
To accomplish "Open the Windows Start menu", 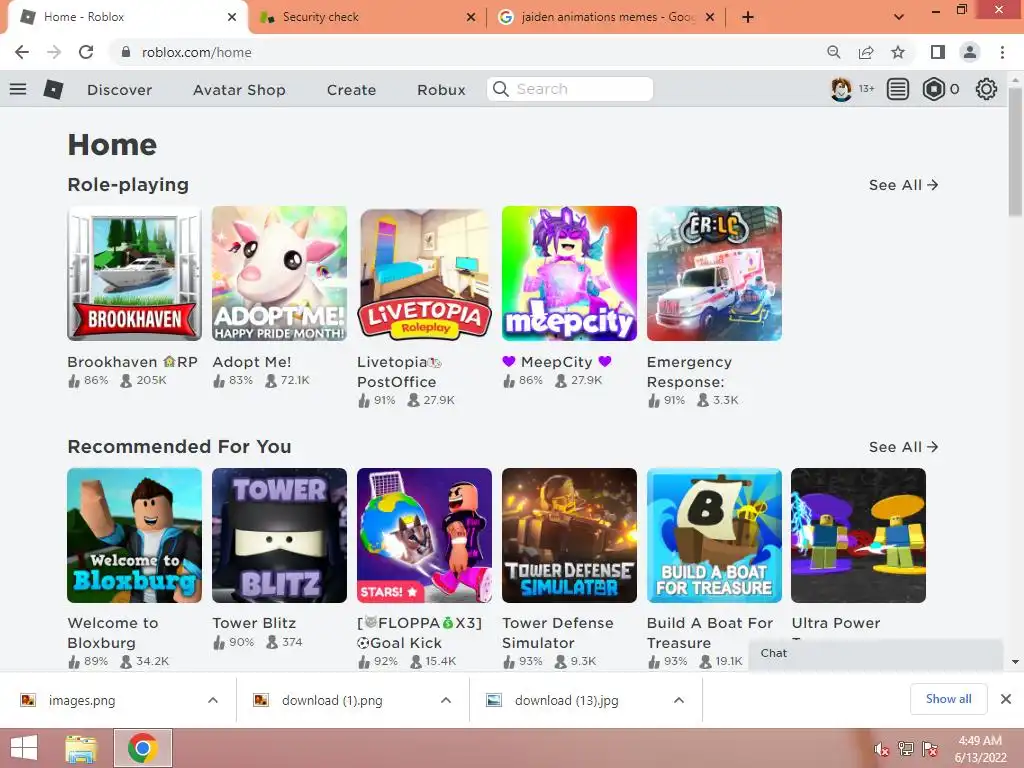I will pyautogui.click(x=24, y=748).
